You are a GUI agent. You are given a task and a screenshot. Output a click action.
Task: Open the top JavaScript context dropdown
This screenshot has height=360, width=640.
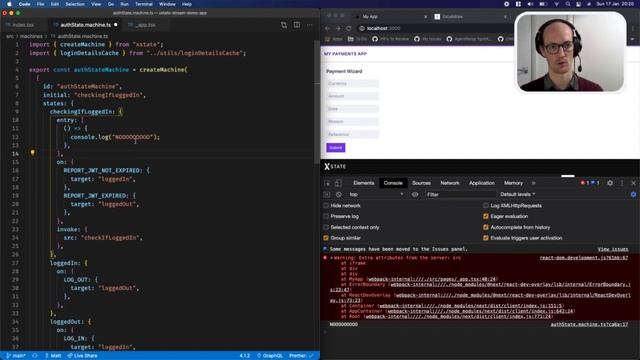coord(376,195)
